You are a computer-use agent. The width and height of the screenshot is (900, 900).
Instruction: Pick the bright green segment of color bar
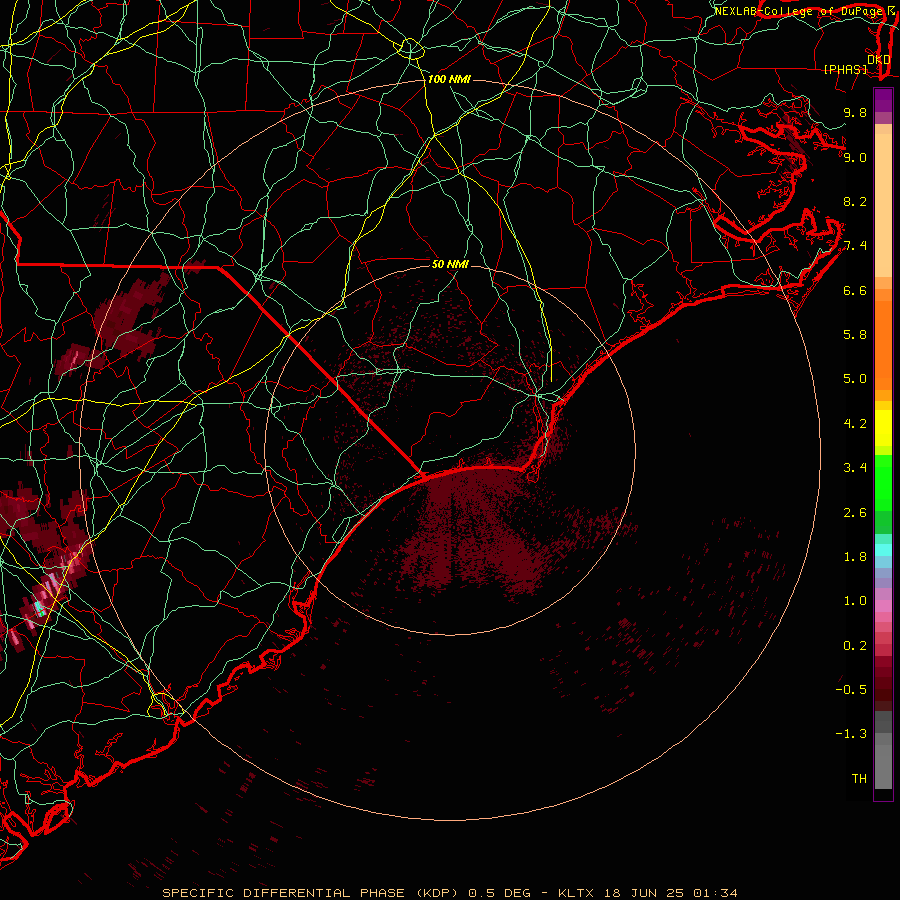[x=883, y=482]
